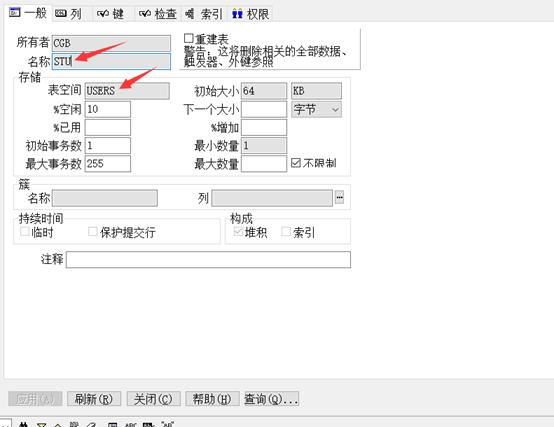Click the 初始大小 field showing 64
Image resolution: width=554 pixels, height=427 pixels.
point(264,91)
